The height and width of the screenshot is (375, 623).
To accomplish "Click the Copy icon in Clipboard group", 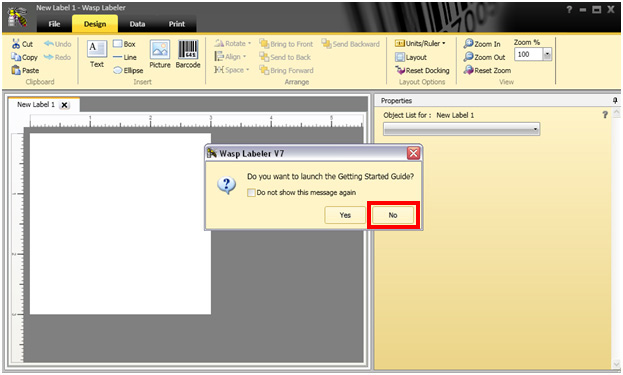I will pyautogui.click(x=16, y=57).
